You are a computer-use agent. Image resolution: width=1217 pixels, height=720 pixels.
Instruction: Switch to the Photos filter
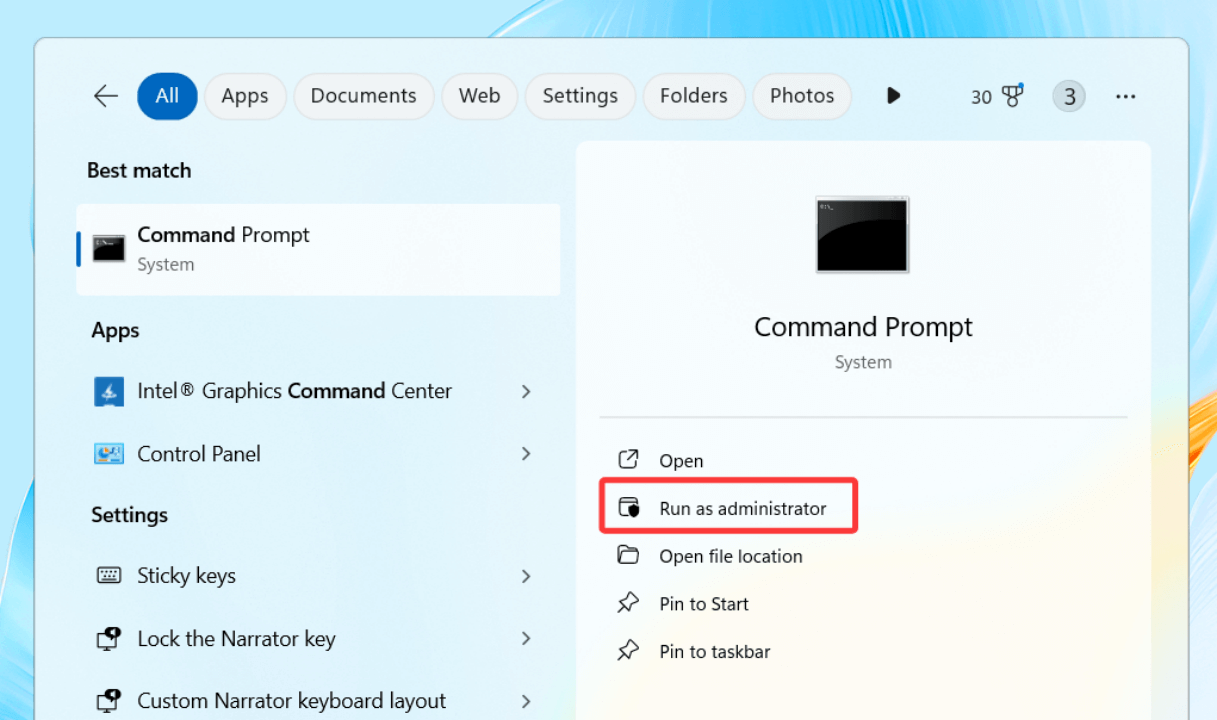(x=801, y=95)
